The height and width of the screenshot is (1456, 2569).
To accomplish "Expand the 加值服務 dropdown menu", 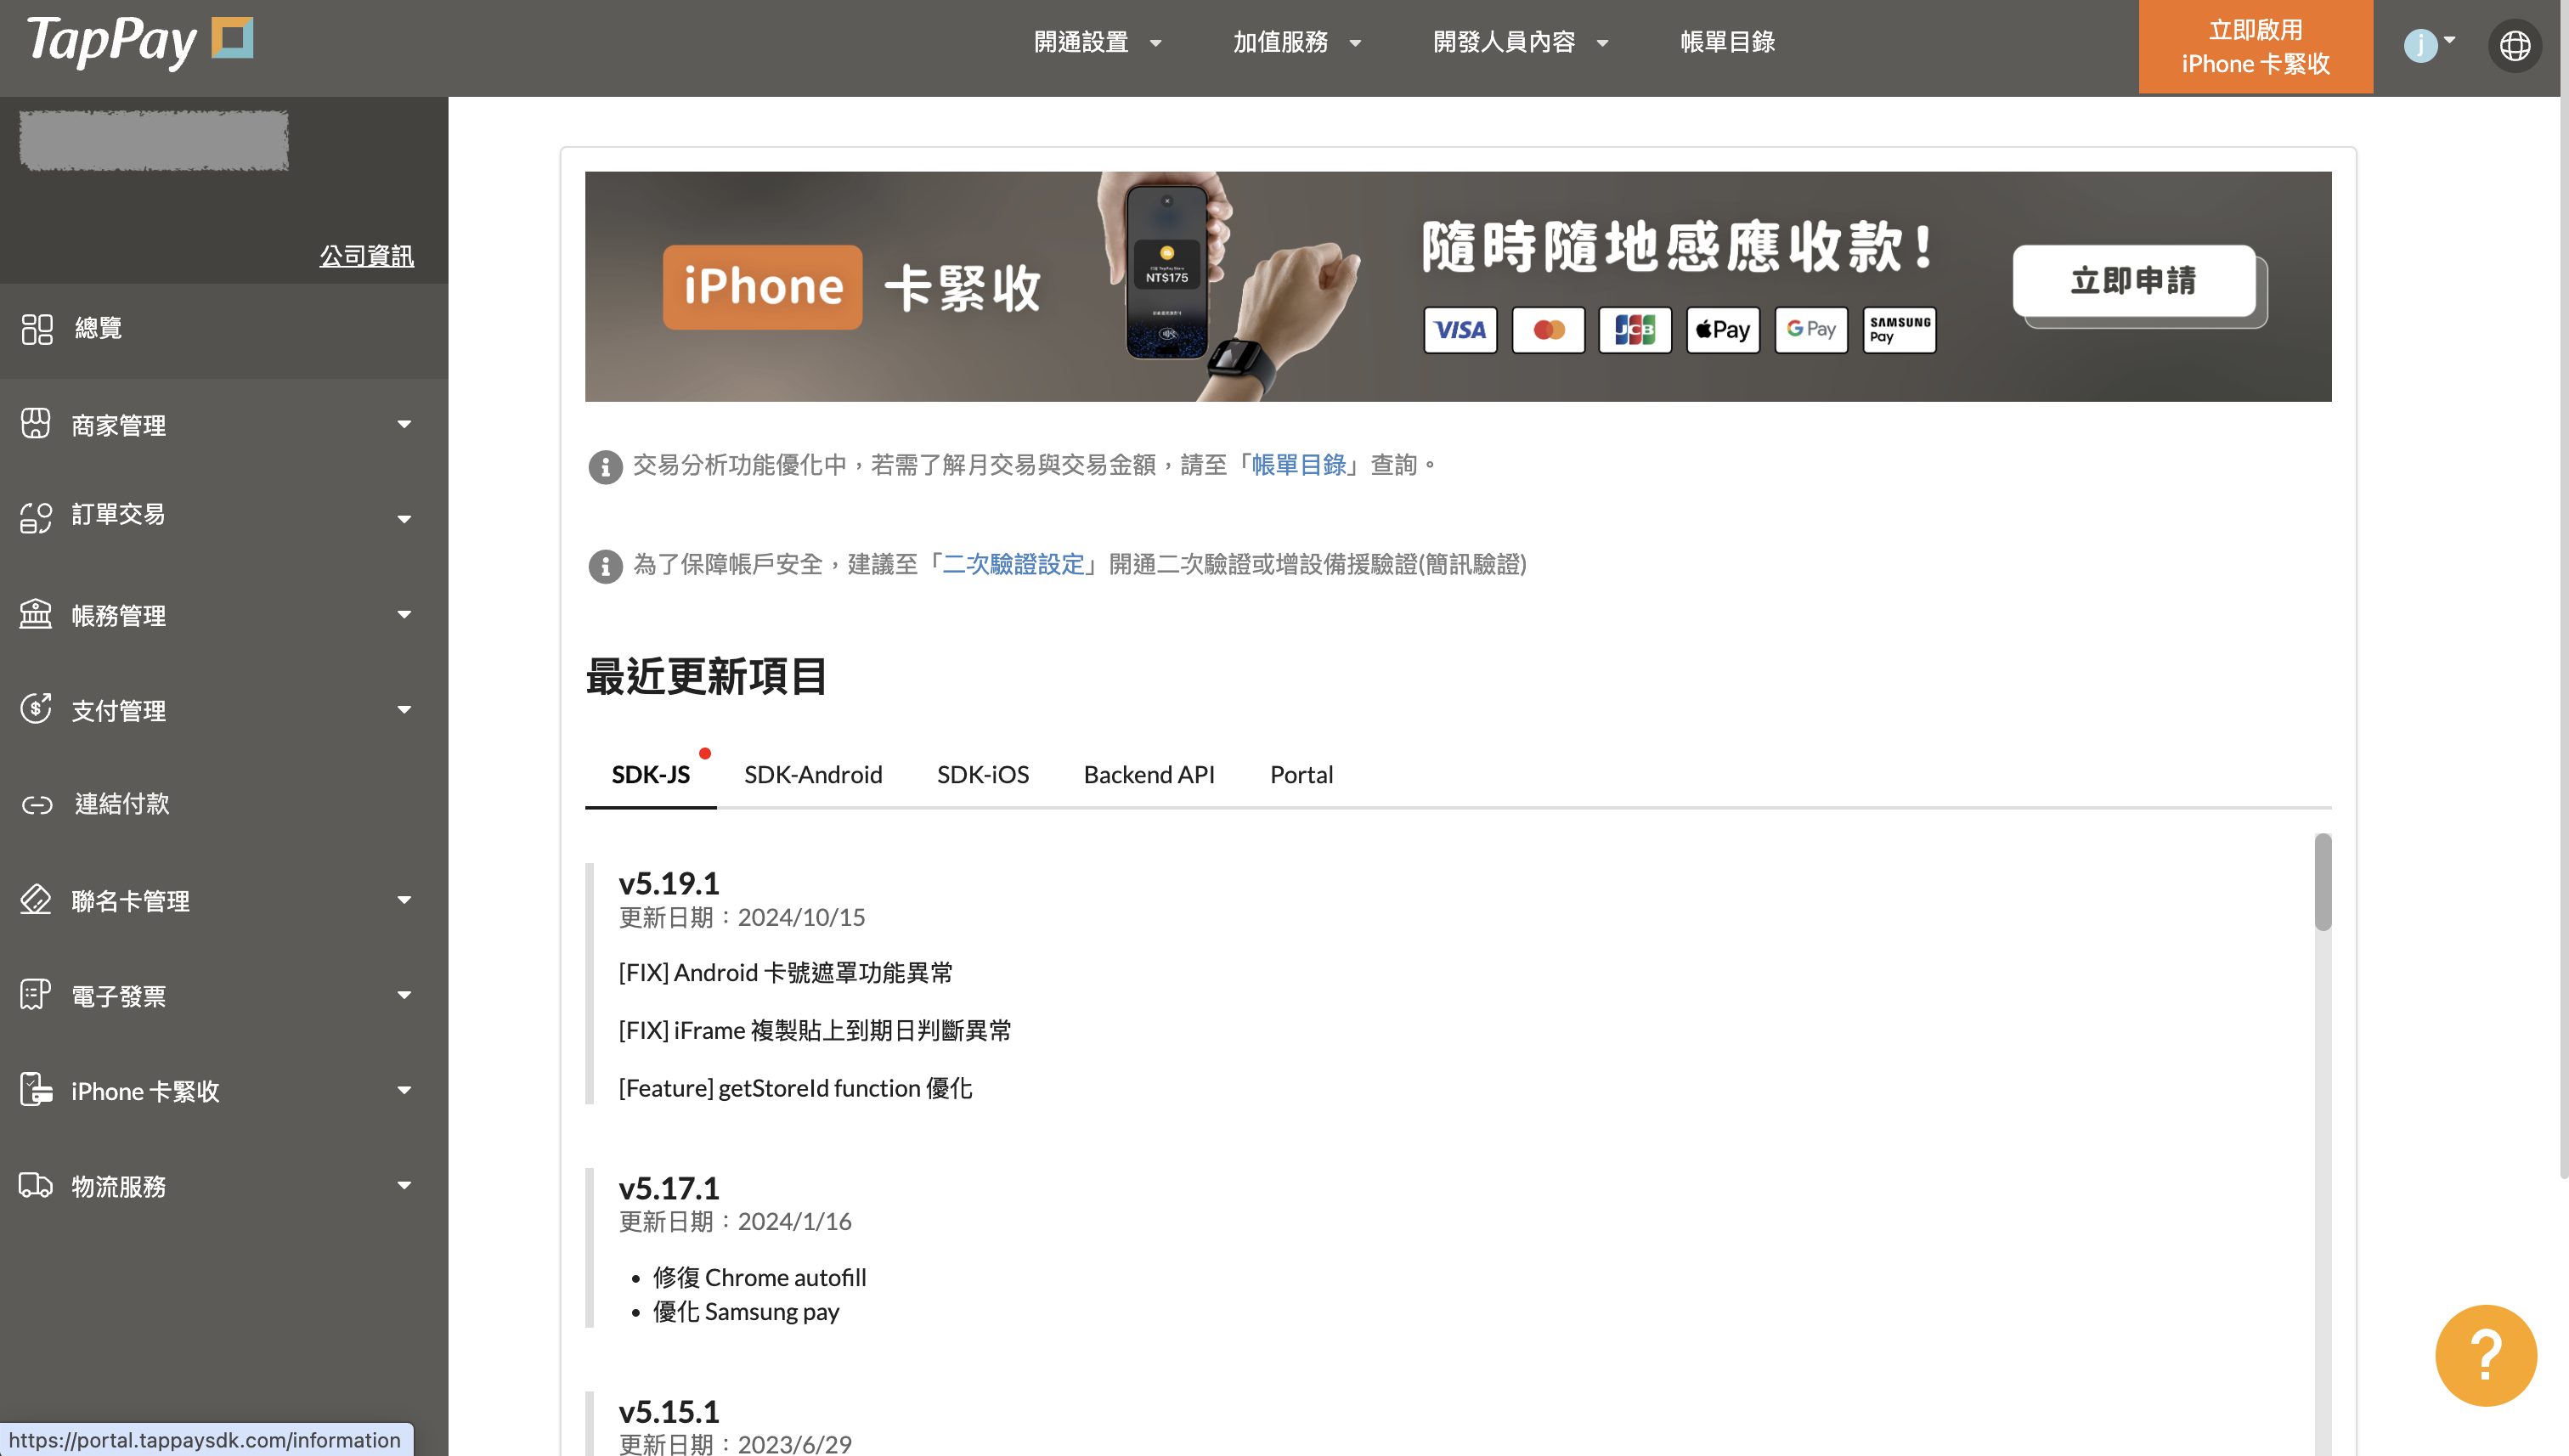I will click(x=1297, y=42).
